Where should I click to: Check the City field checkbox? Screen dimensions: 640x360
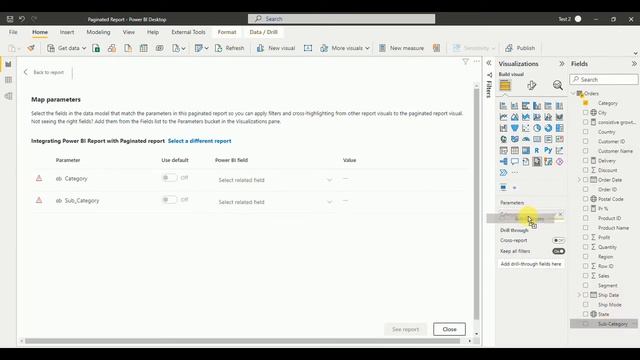(x=585, y=113)
